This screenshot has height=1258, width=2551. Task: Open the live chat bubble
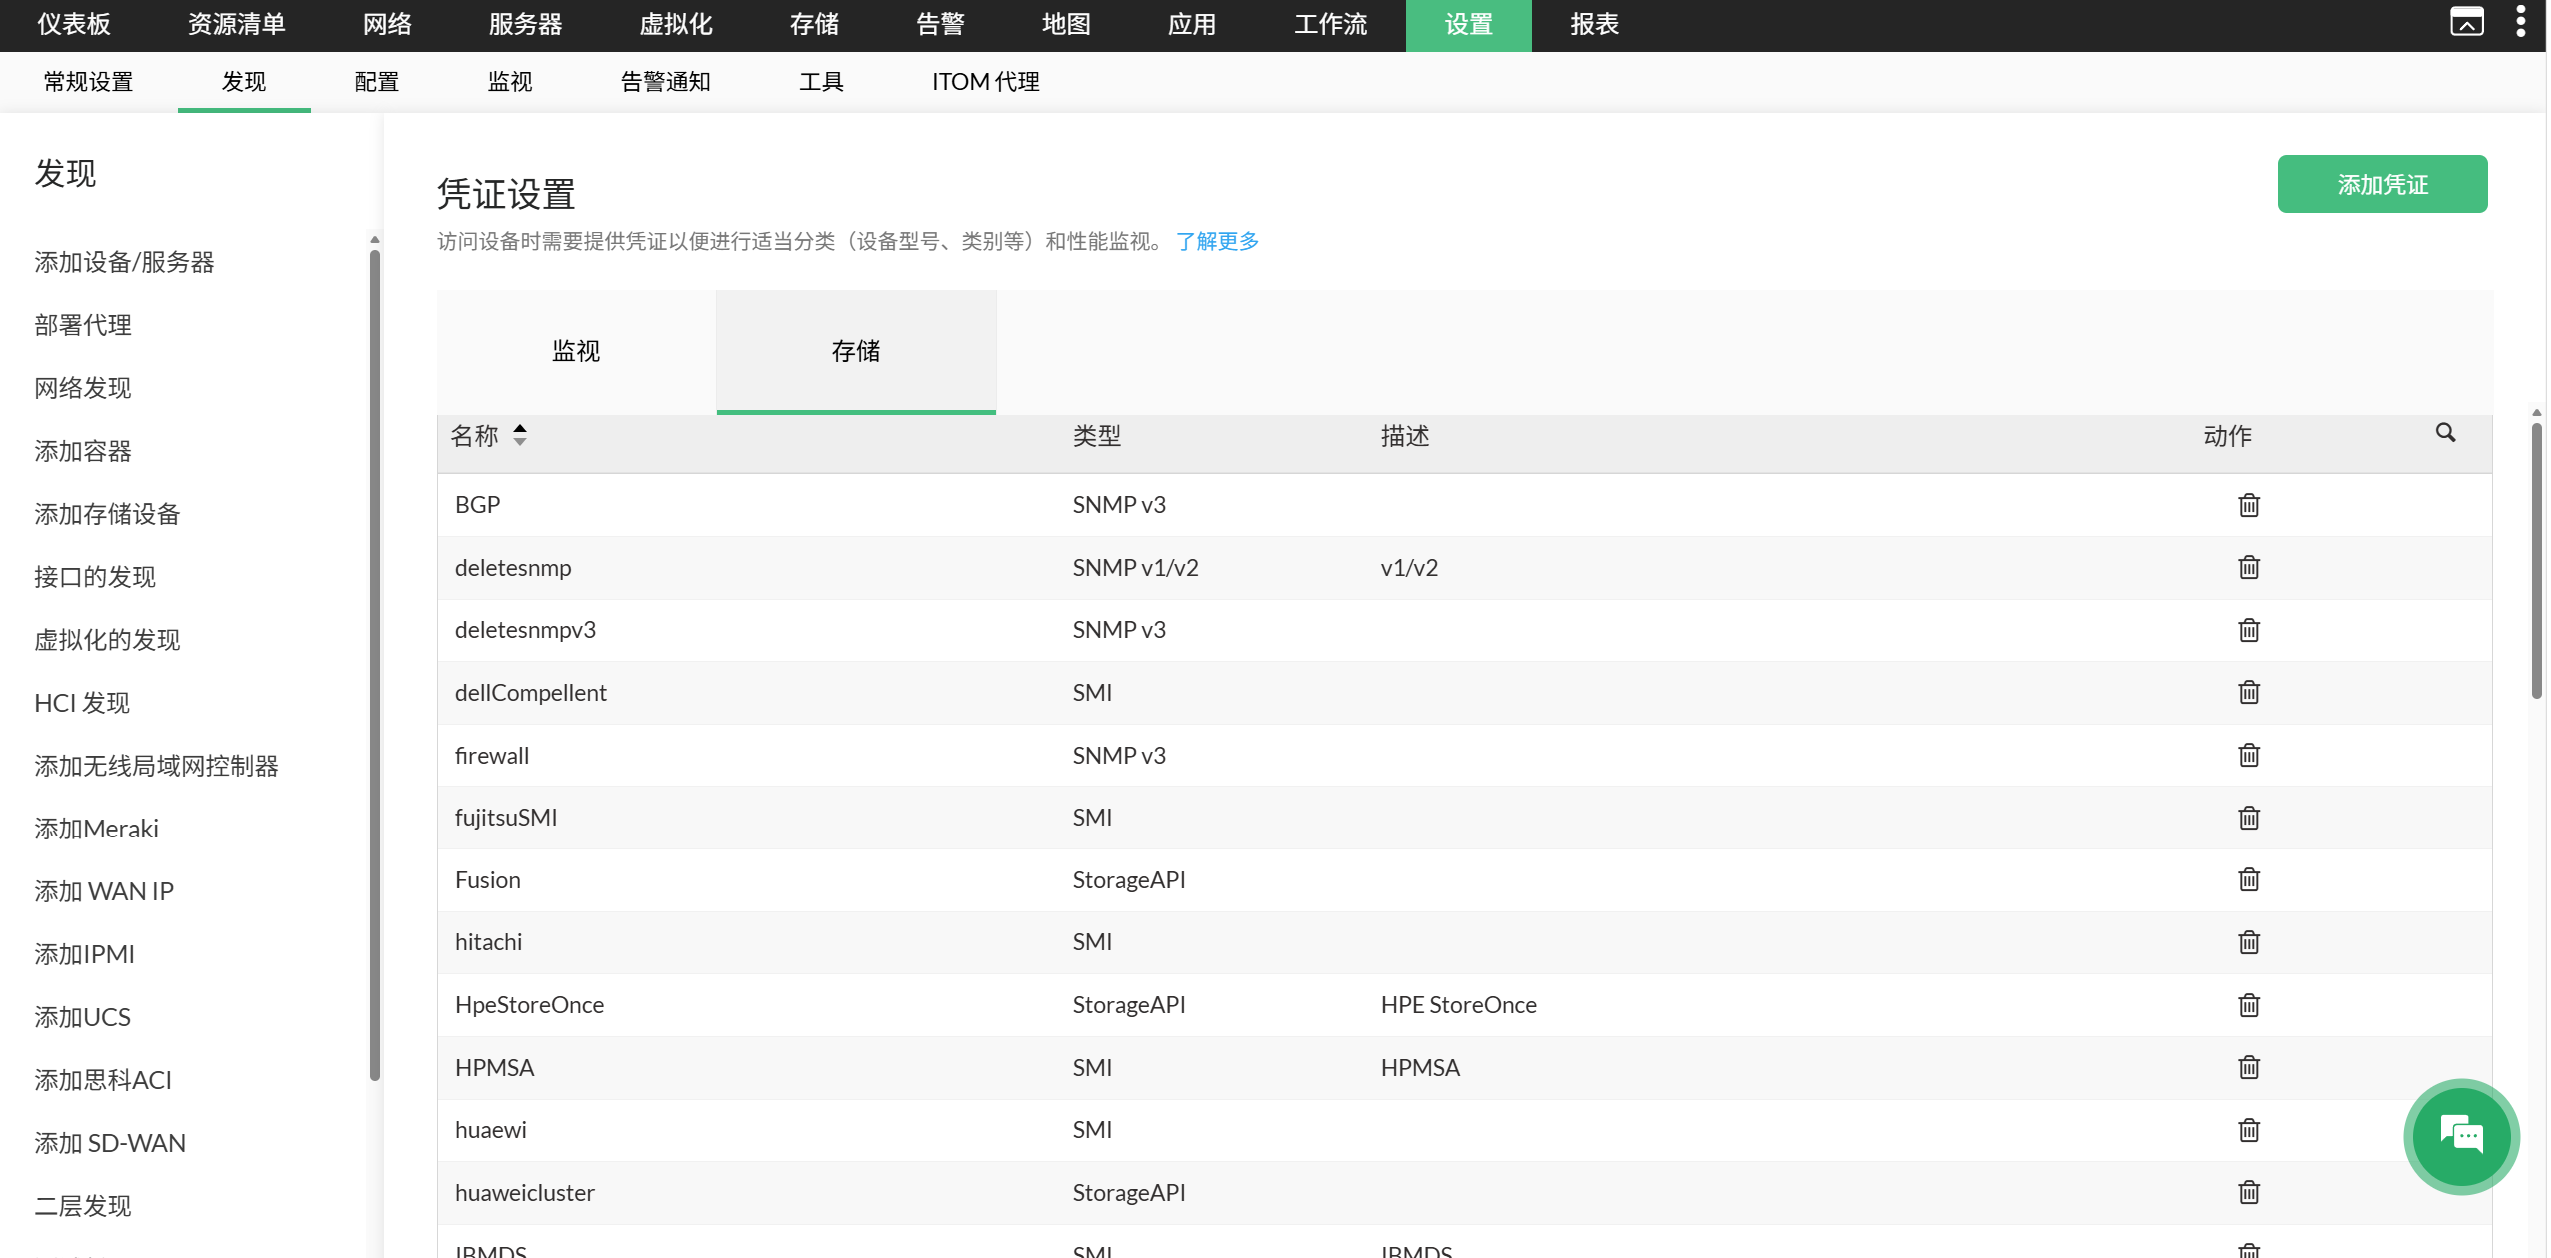pos(2461,1136)
